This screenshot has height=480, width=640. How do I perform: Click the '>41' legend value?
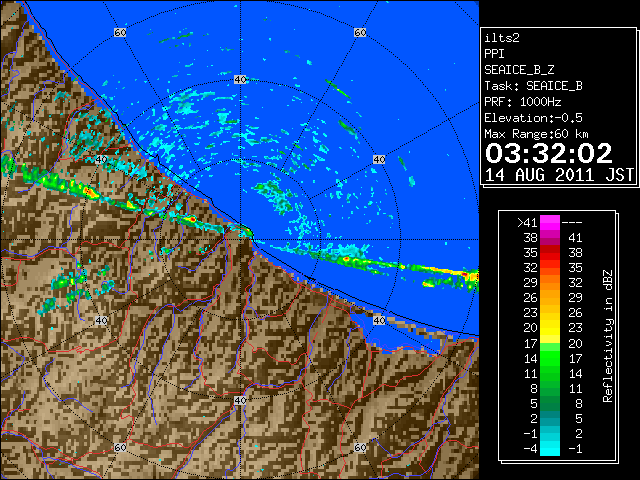pyautogui.click(x=527, y=223)
